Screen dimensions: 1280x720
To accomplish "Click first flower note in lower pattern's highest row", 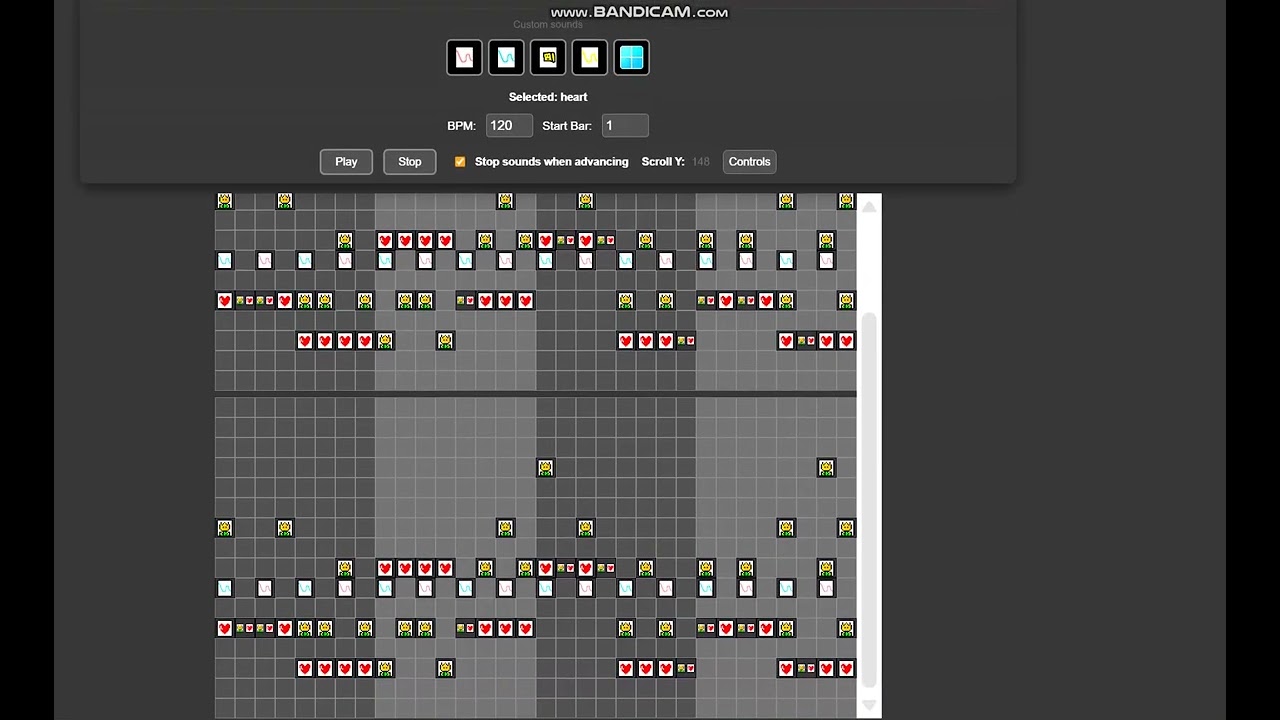I will 545,467.
